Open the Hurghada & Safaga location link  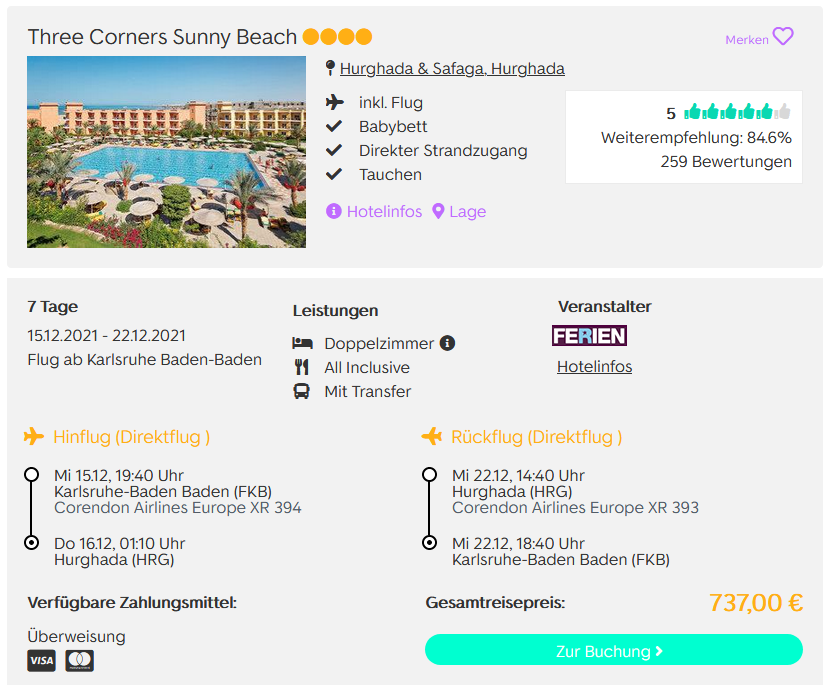click(x=452, y=69)
